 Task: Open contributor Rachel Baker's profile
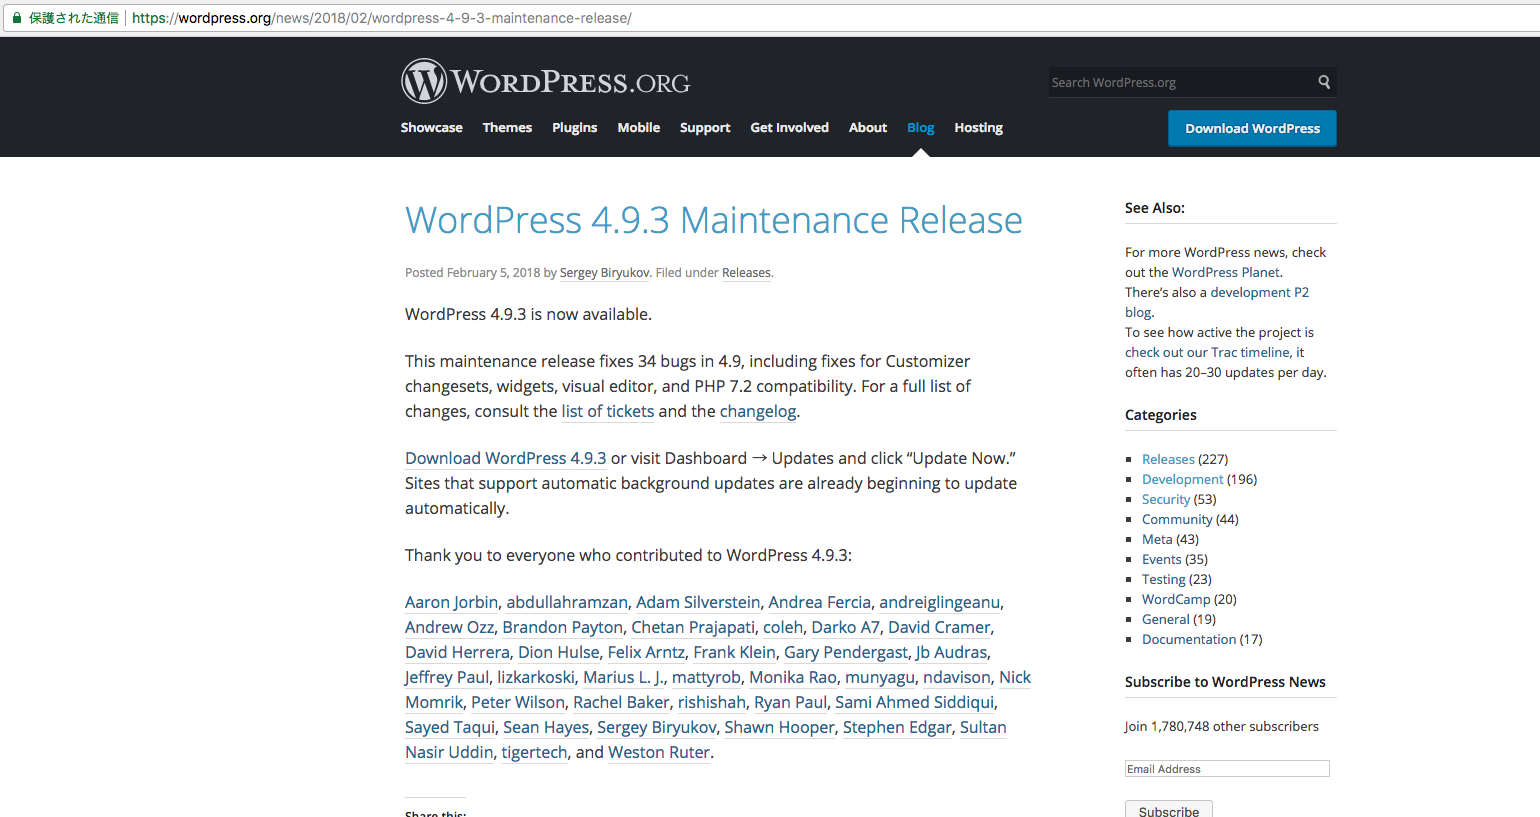621,702
